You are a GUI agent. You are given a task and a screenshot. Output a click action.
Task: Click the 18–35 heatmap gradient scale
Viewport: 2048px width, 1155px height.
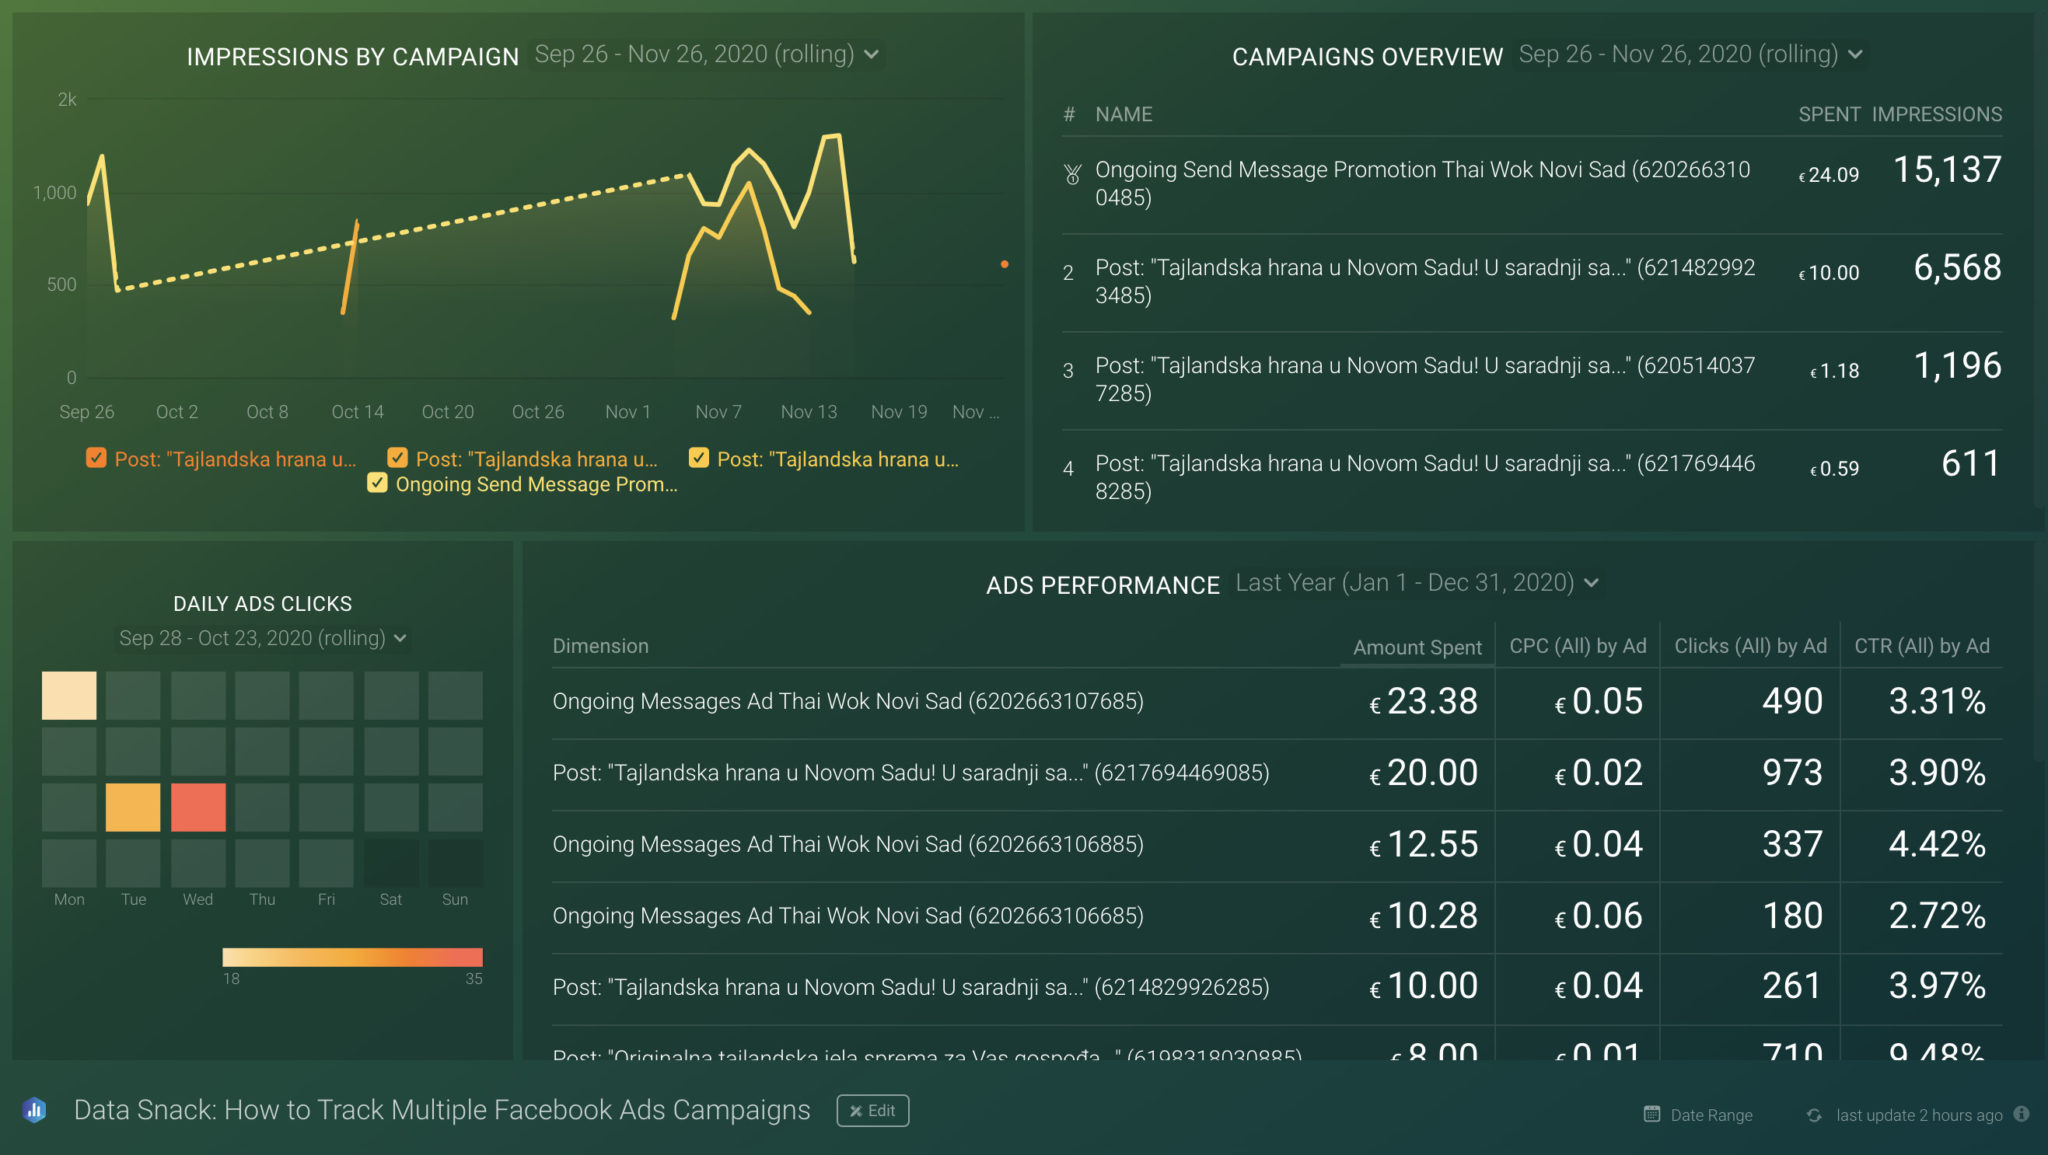tap(353, 956)
